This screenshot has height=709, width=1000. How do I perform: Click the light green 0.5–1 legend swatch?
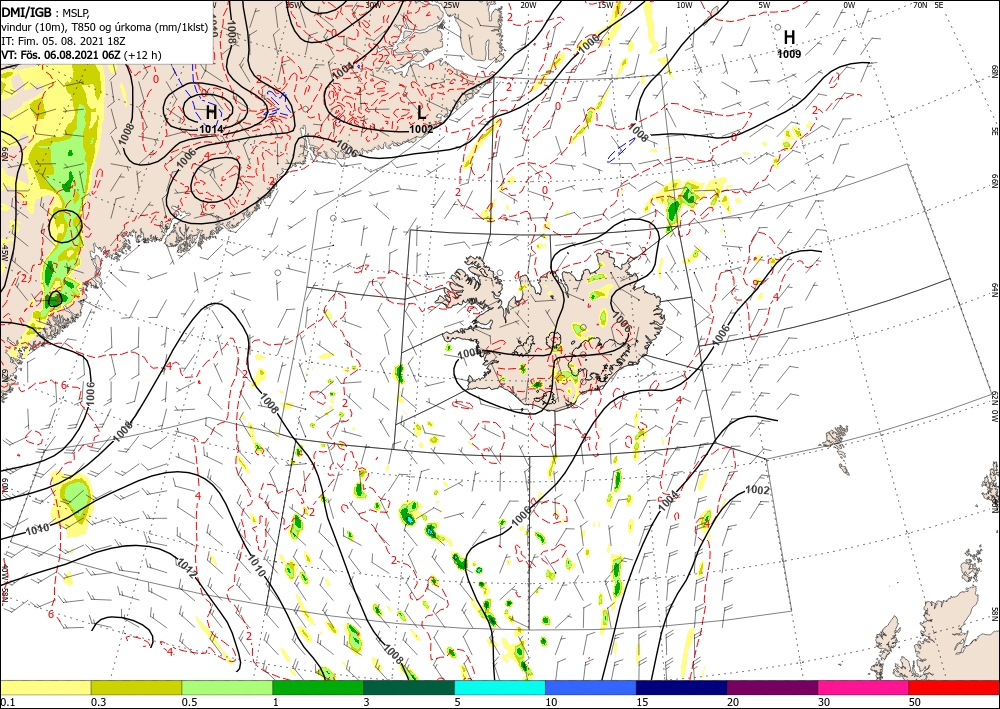click(x=227, y=687)
